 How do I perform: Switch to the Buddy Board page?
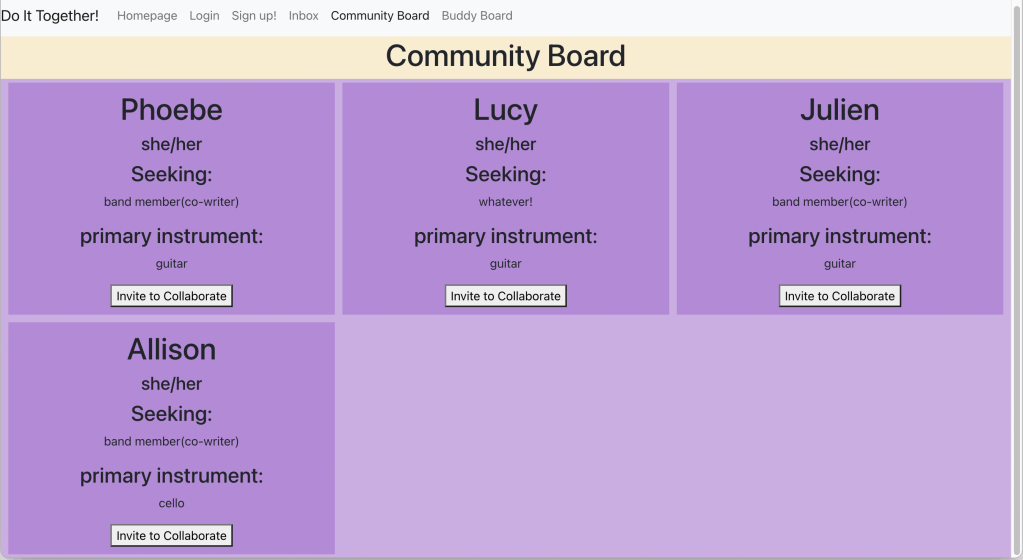tap(477, 16)
